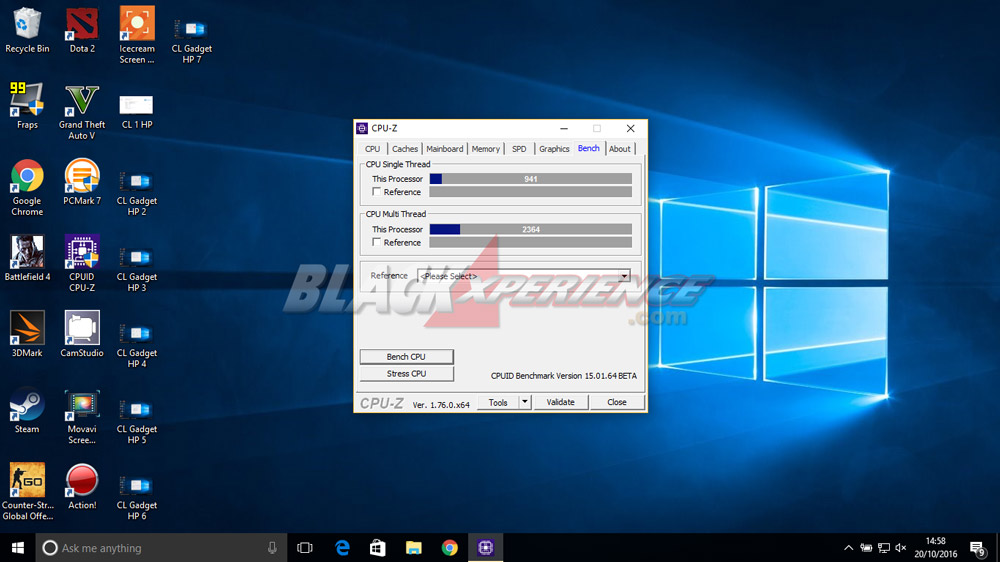Click the Cortana microphone icon

pos(272,547)
